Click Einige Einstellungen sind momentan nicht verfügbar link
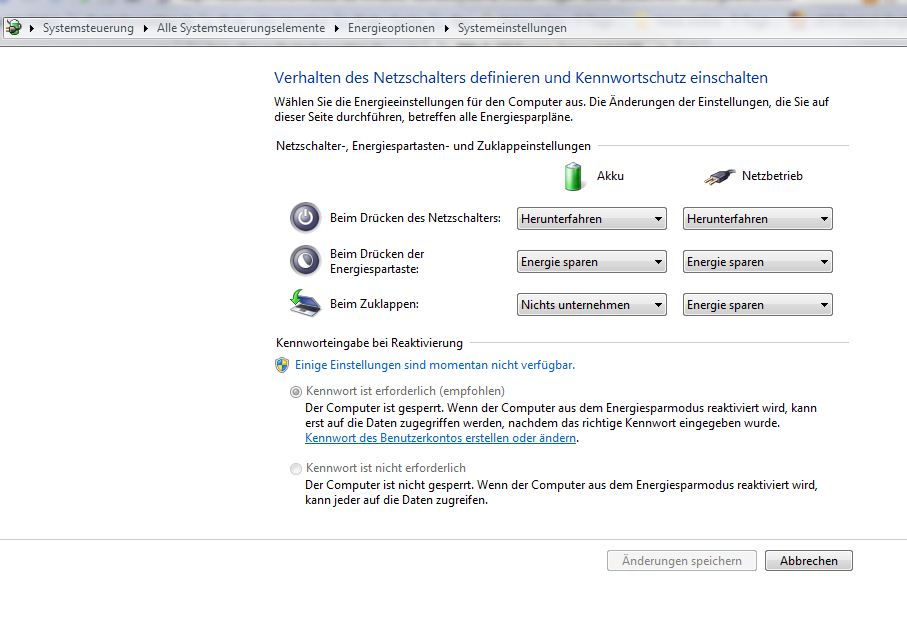The height and width of the screenshot is (619, 907). pyautogui.click(x=434, y=365)
